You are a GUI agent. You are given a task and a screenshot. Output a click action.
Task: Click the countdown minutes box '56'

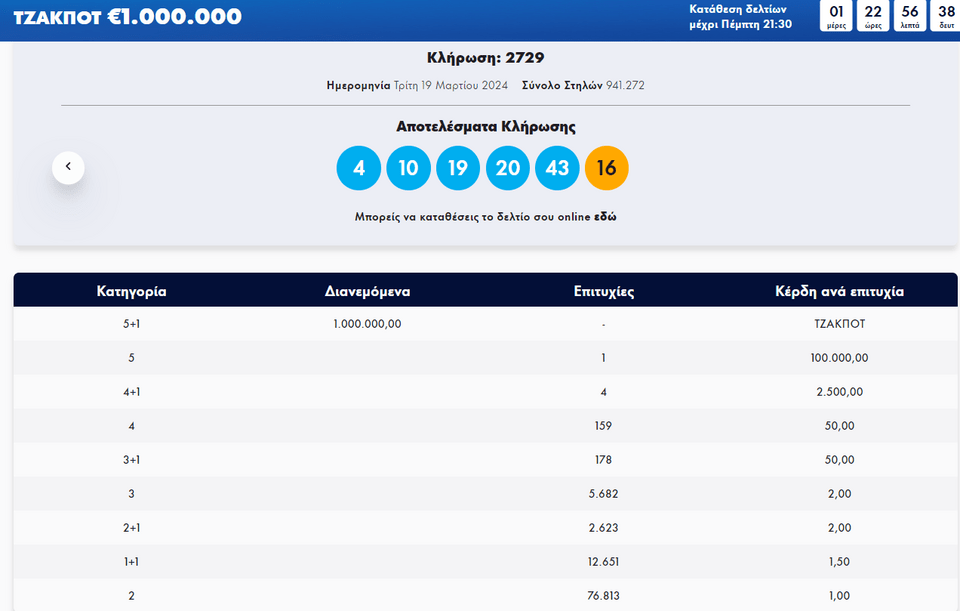[910, 16]
